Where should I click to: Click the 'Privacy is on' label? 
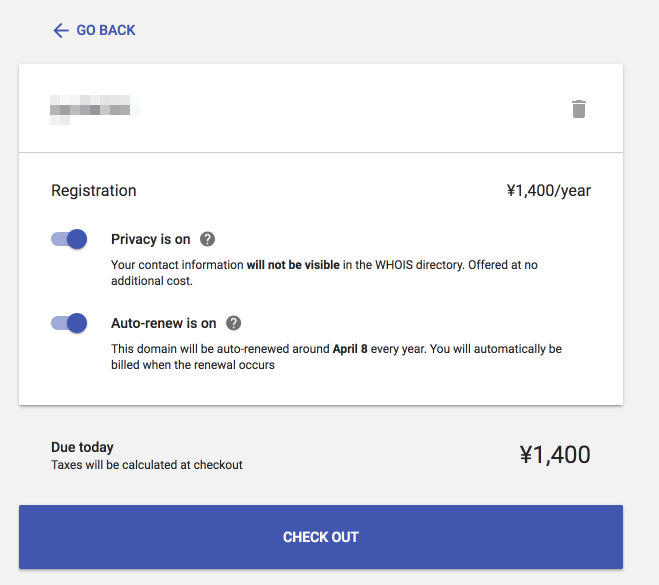(x=150, y=239)
